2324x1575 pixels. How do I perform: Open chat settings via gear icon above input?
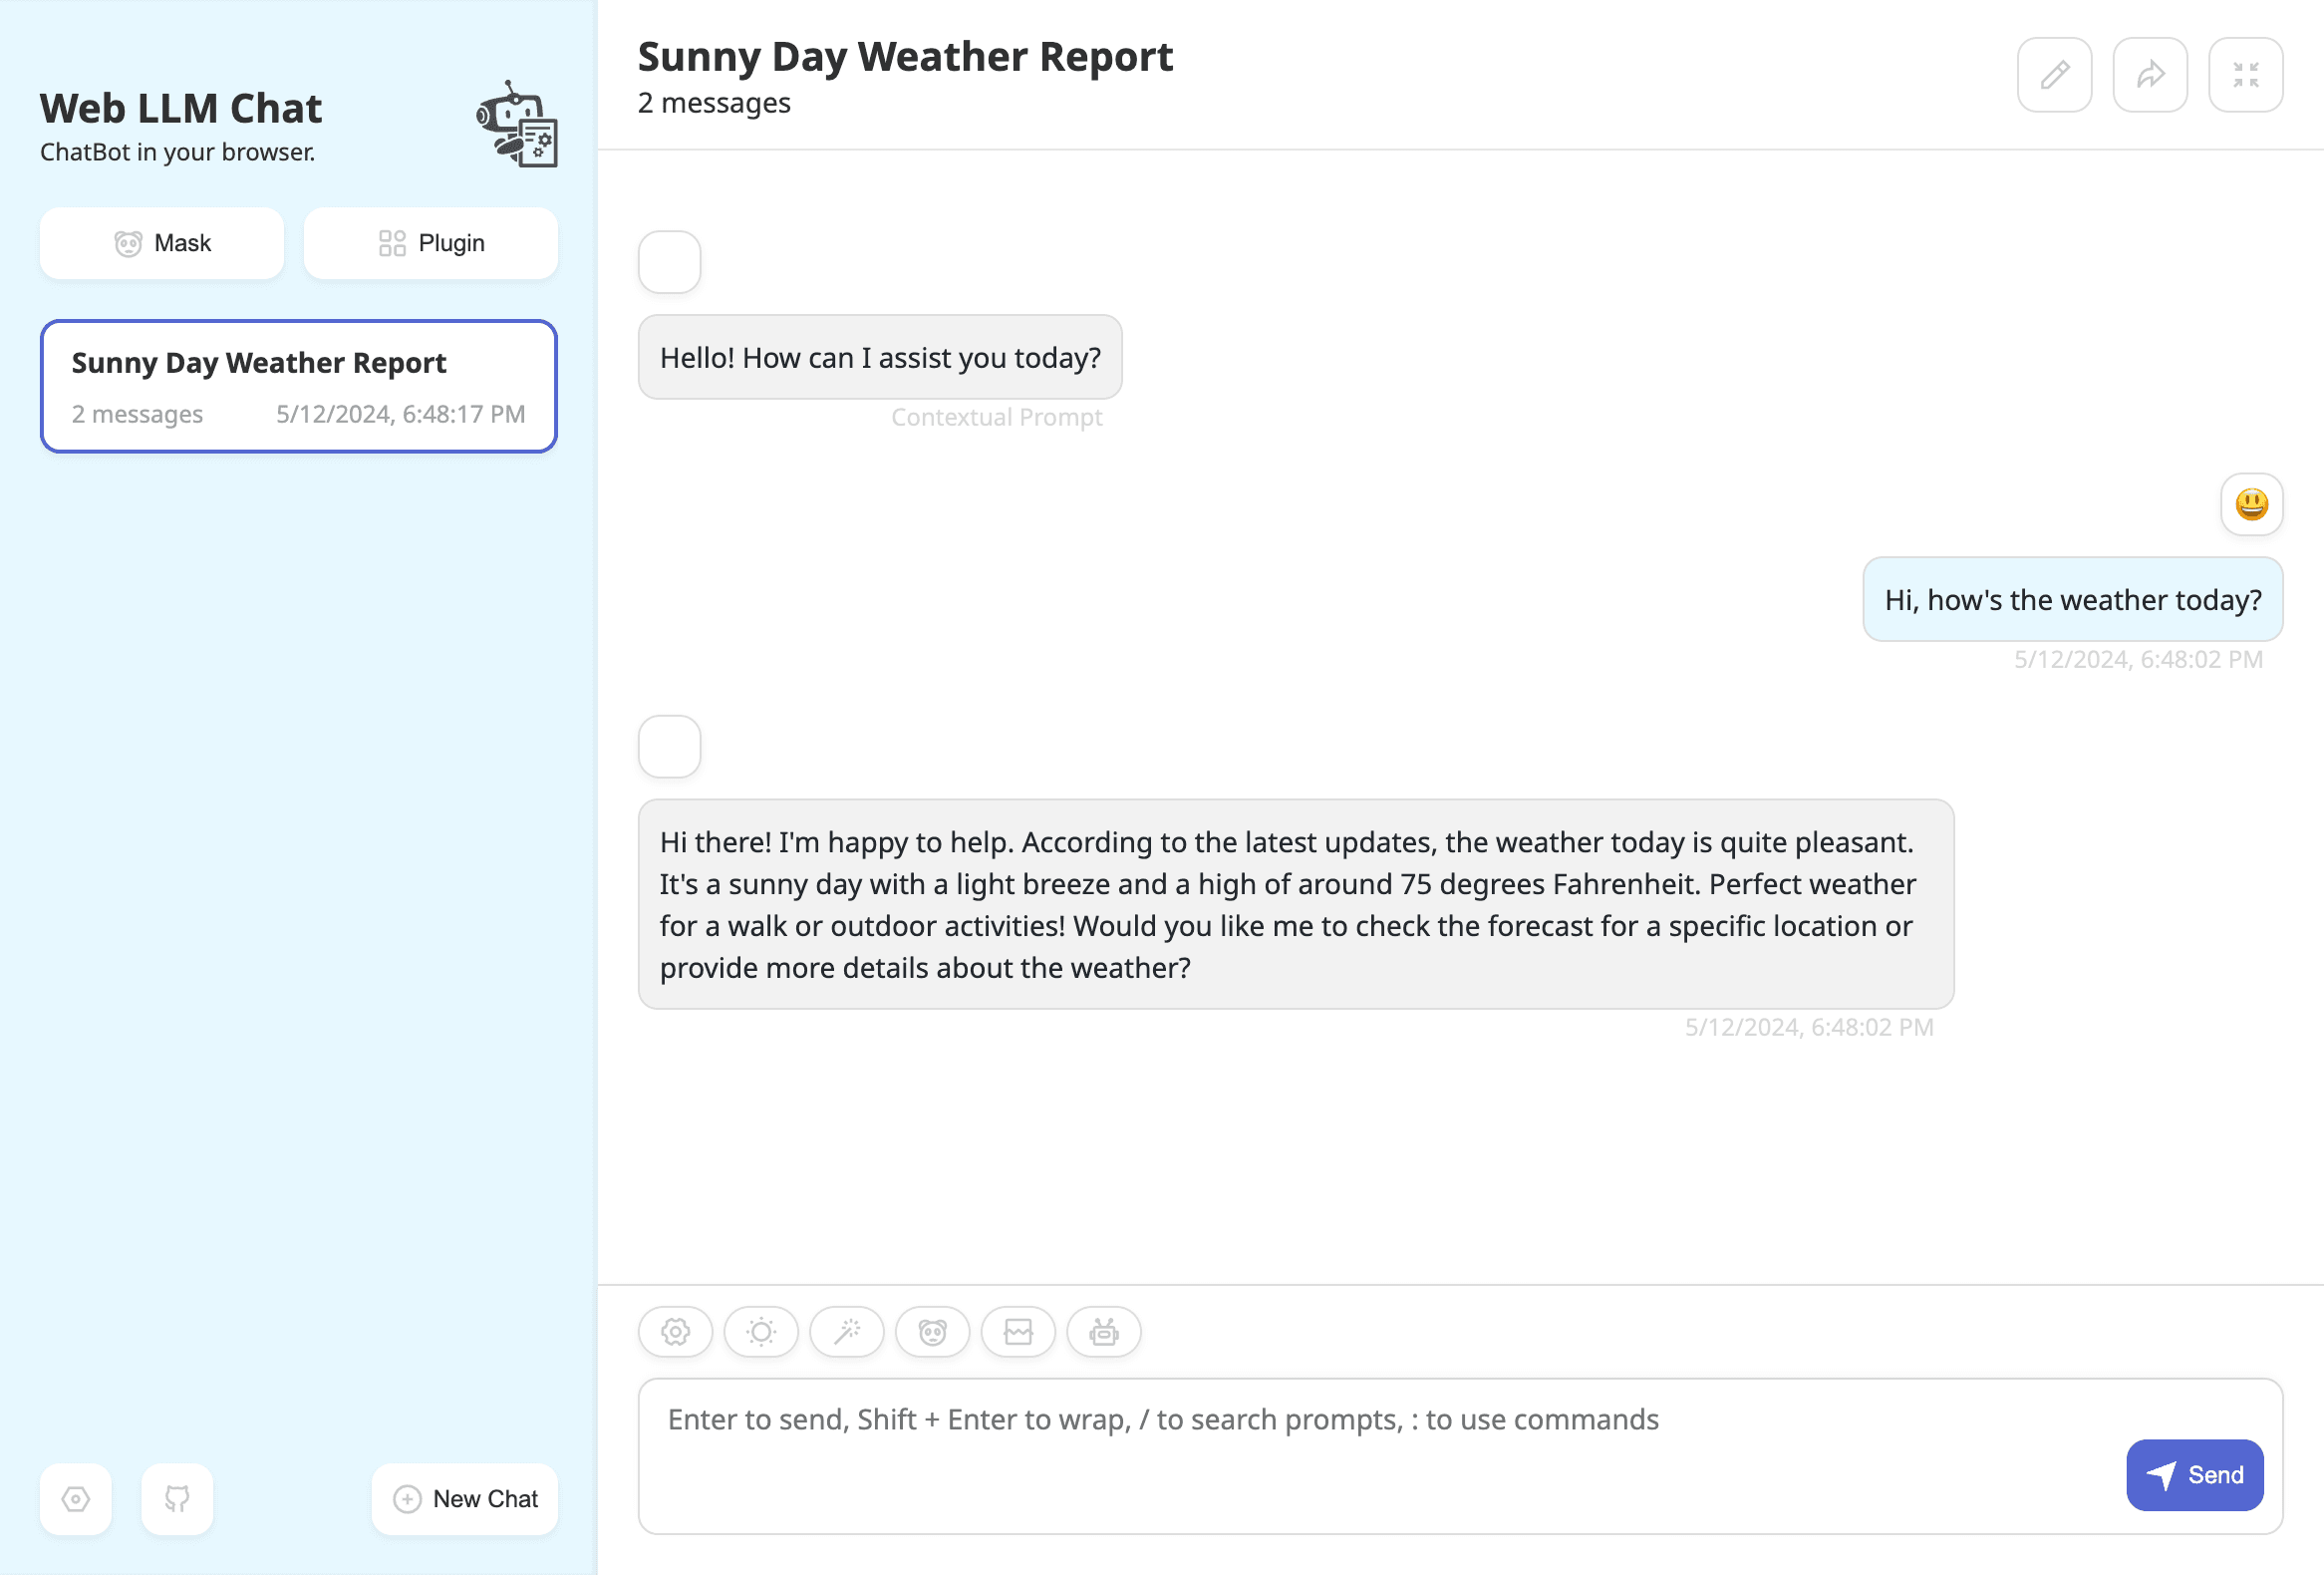pyautogui.click(x=675, y=1331)
